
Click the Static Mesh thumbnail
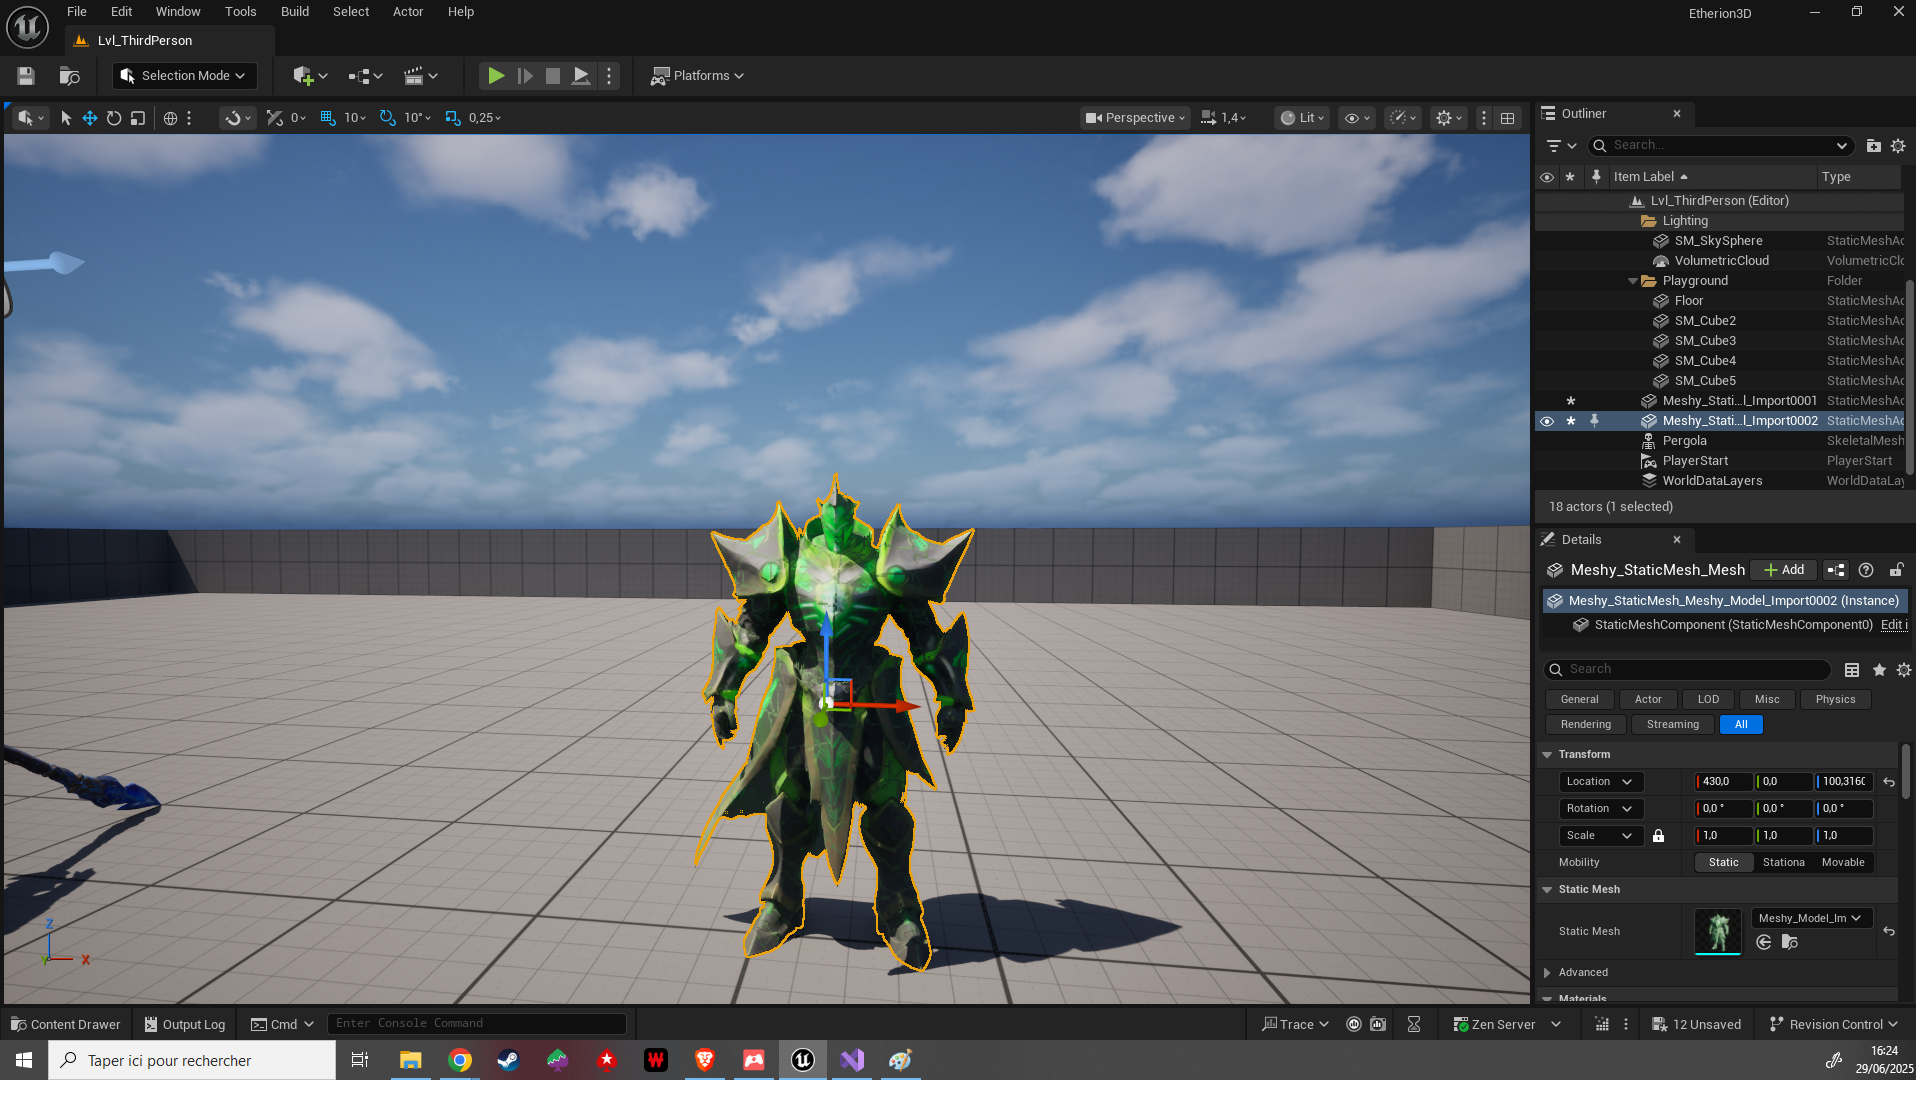tap(1718, 932)
